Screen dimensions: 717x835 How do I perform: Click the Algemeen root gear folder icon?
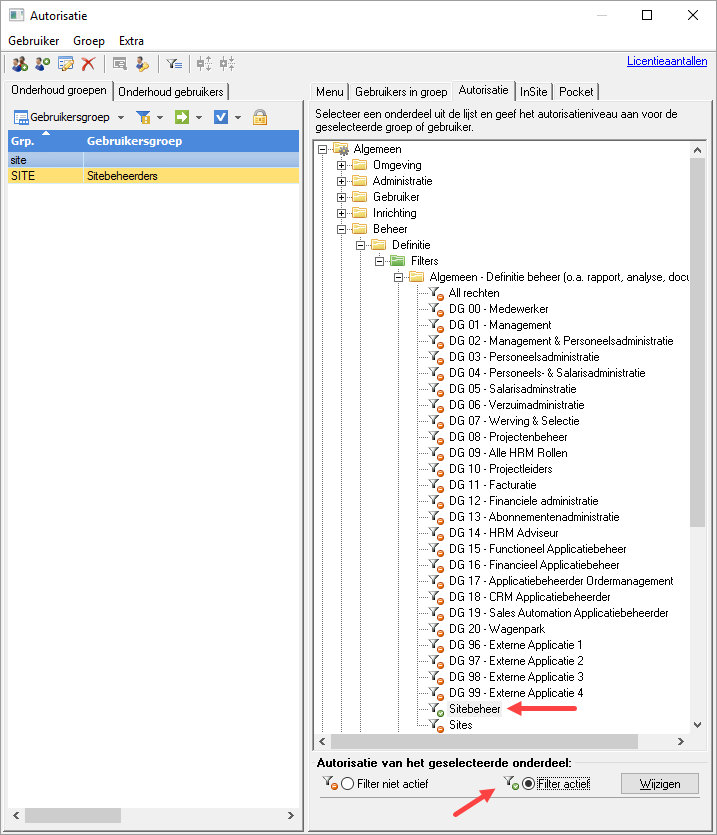340,149
